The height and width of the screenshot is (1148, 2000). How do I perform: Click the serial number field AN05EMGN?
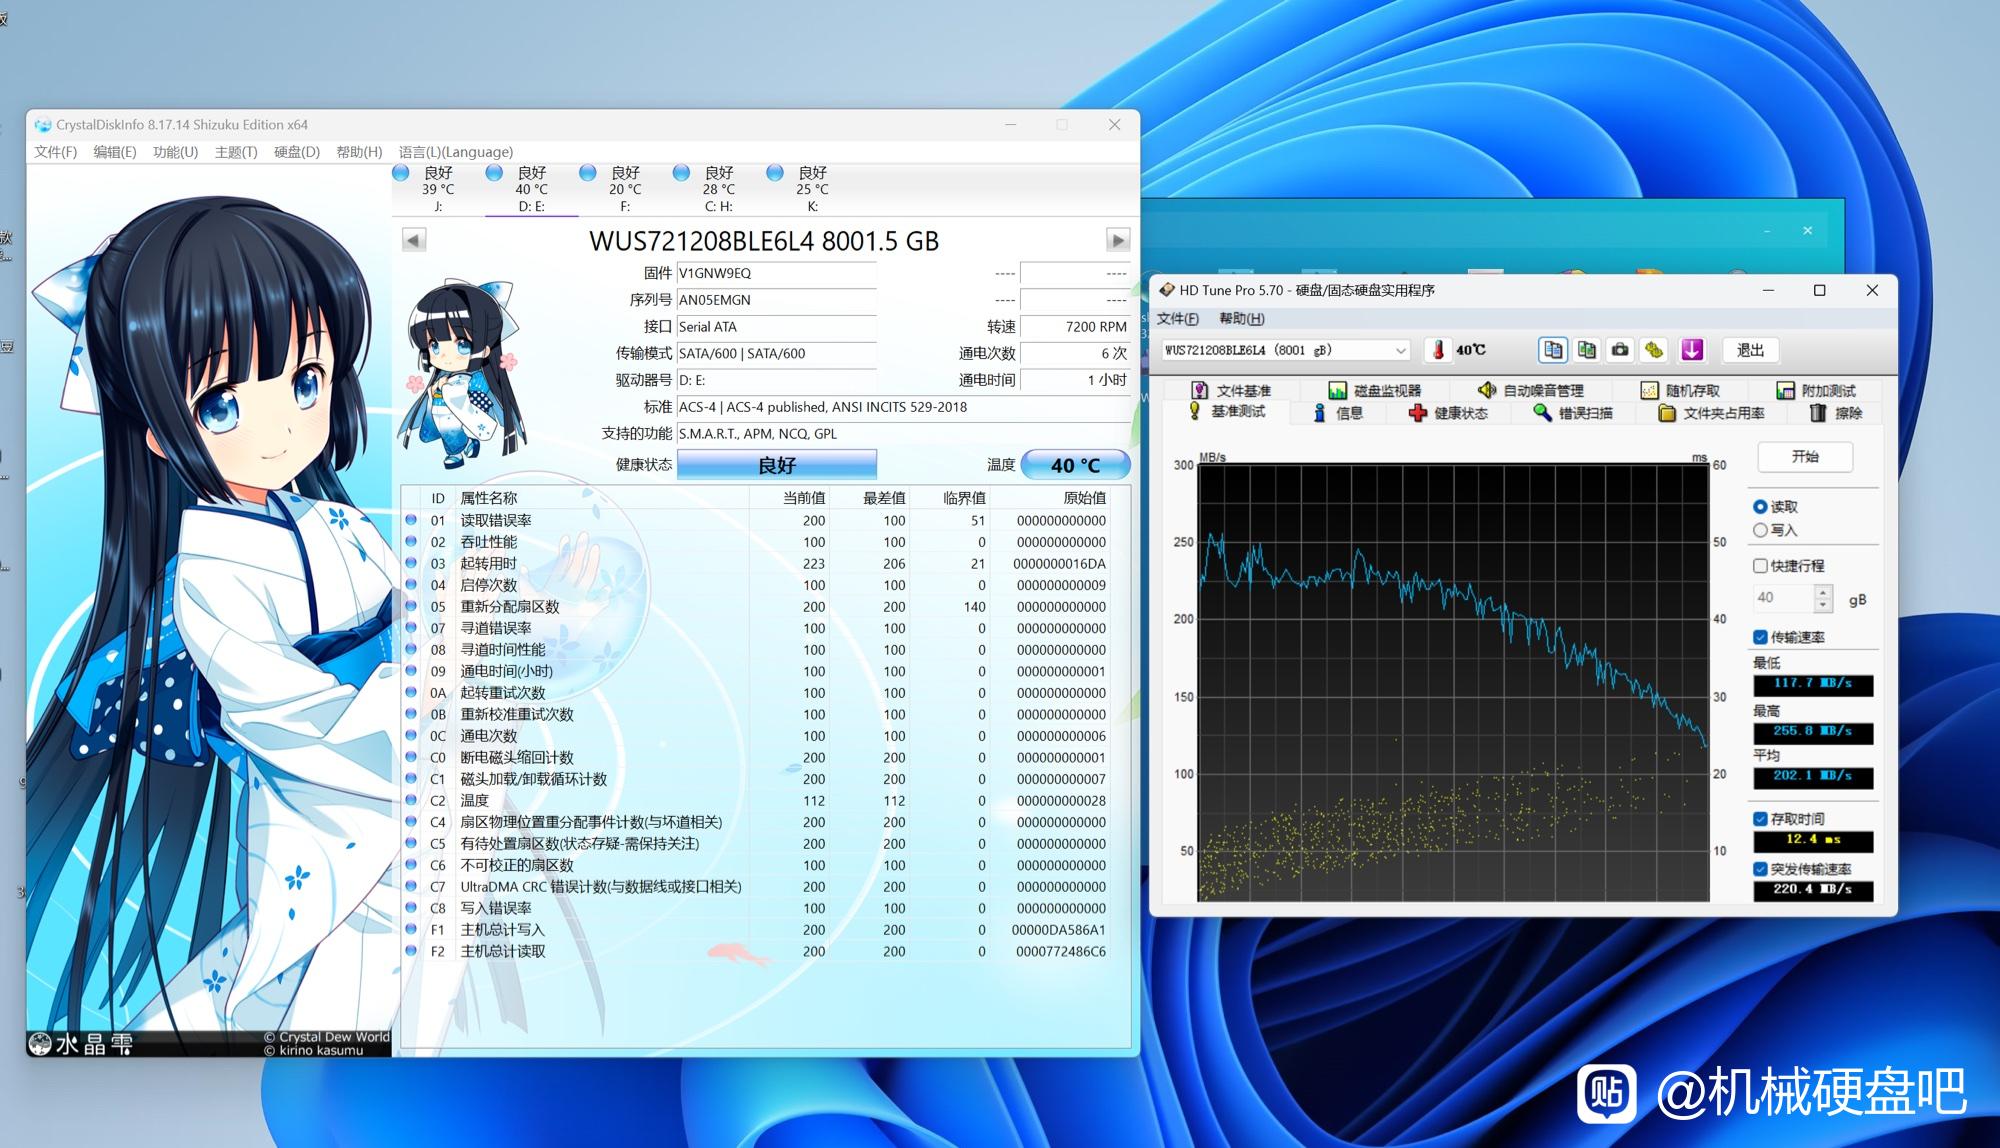click(x=776, y=300)
